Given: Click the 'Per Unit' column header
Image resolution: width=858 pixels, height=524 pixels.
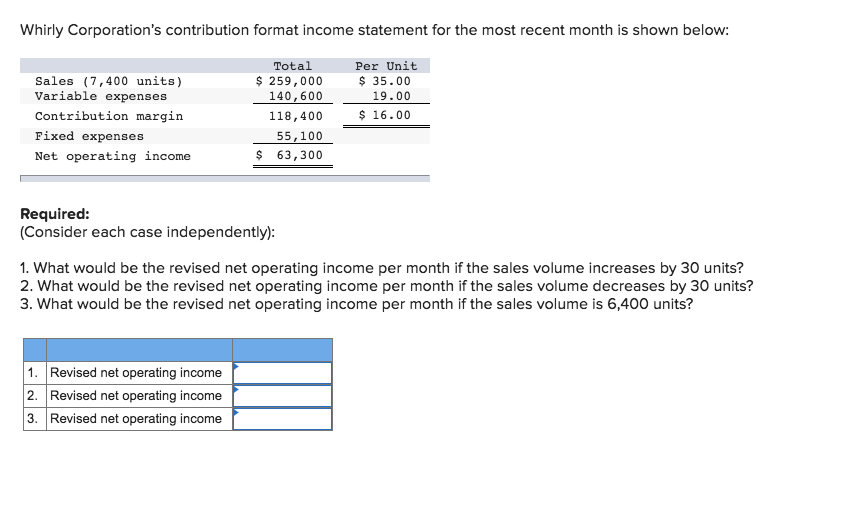Looking at the screenshot, I should (386, 66).
